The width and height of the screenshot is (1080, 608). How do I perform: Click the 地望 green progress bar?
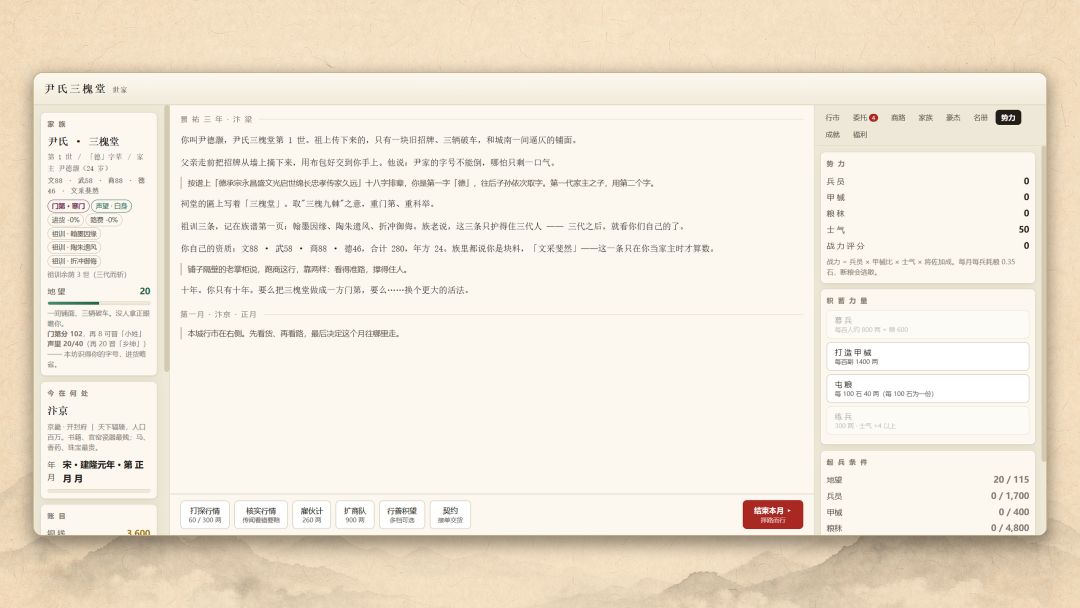coord(98,303)
